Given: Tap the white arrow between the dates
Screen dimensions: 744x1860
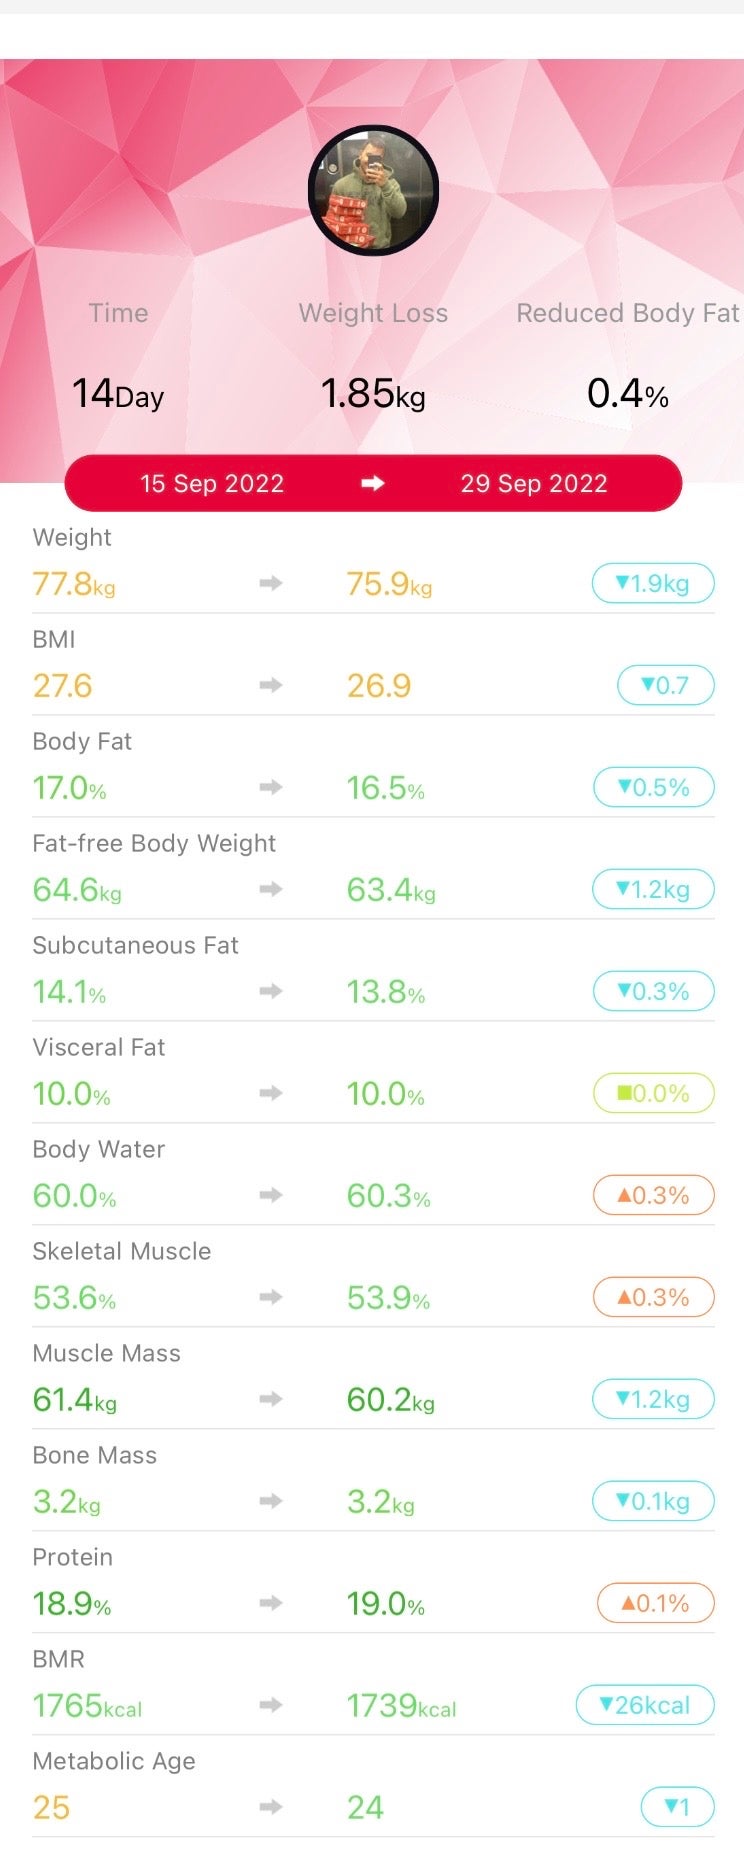Looking at the screenshot, I should [373, 483].
